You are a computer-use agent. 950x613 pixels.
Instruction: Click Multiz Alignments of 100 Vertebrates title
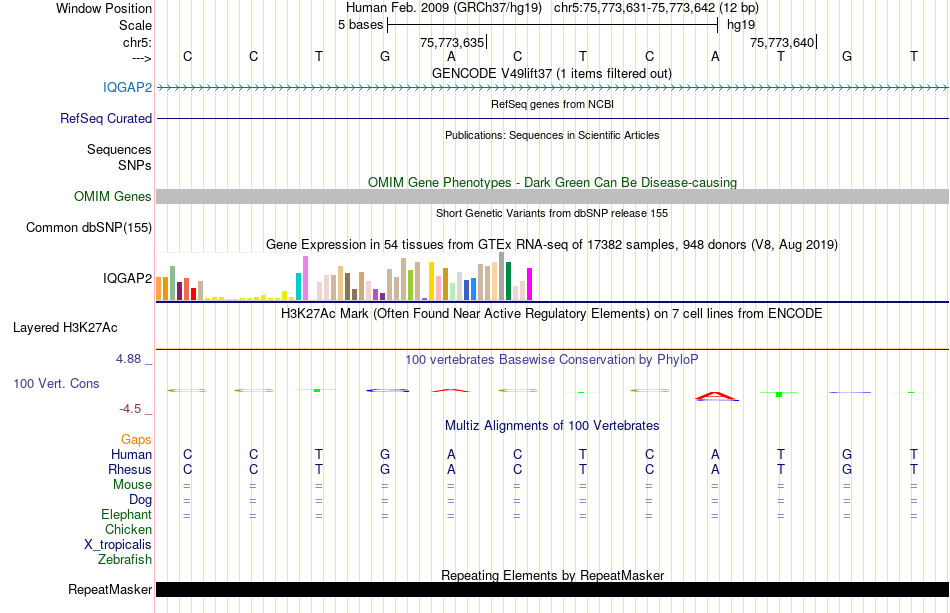tap(552, 426)
